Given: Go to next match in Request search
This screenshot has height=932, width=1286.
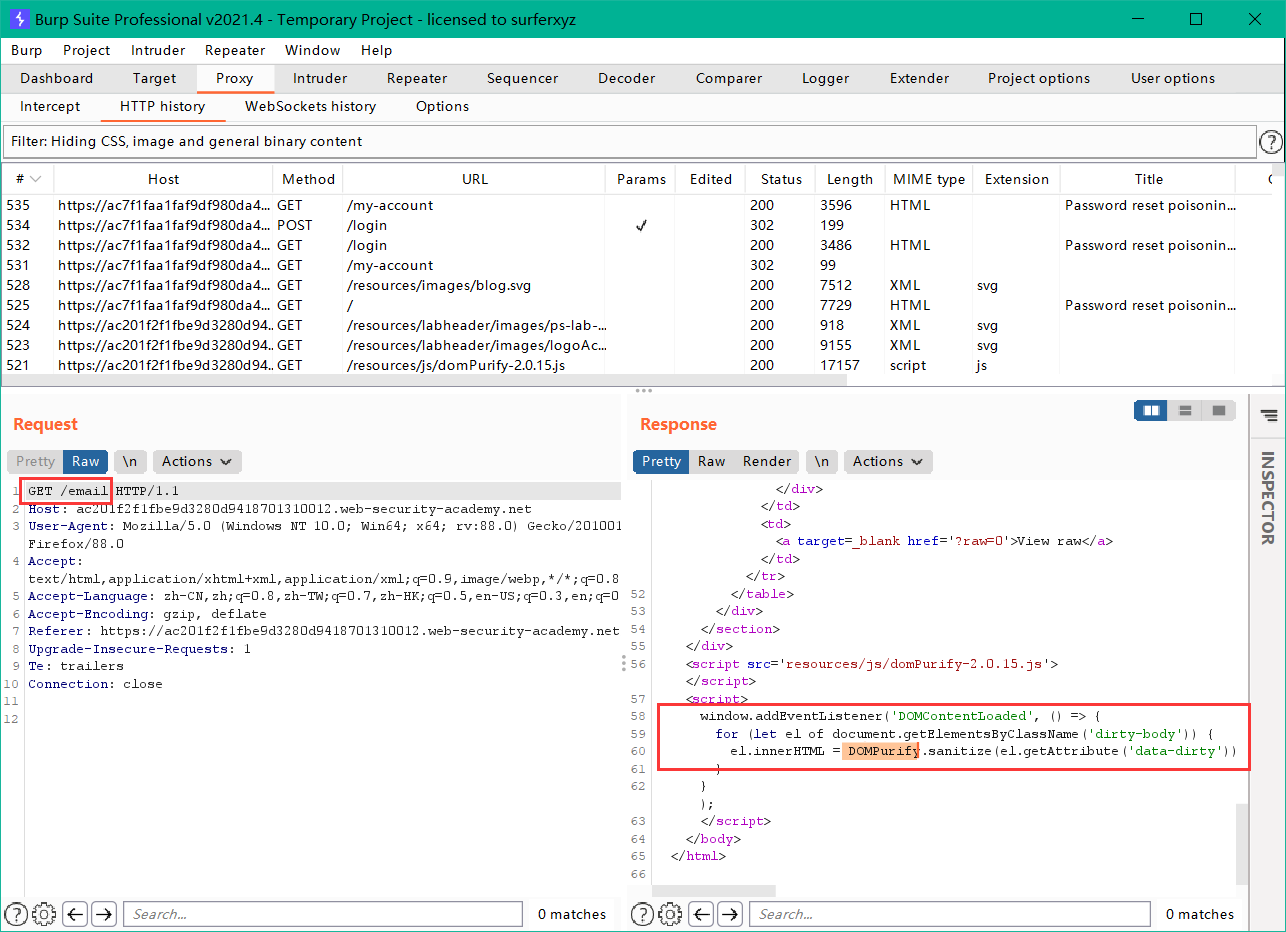Looking at the screenshot, I should pyautogui.click(x=104, y=913).
